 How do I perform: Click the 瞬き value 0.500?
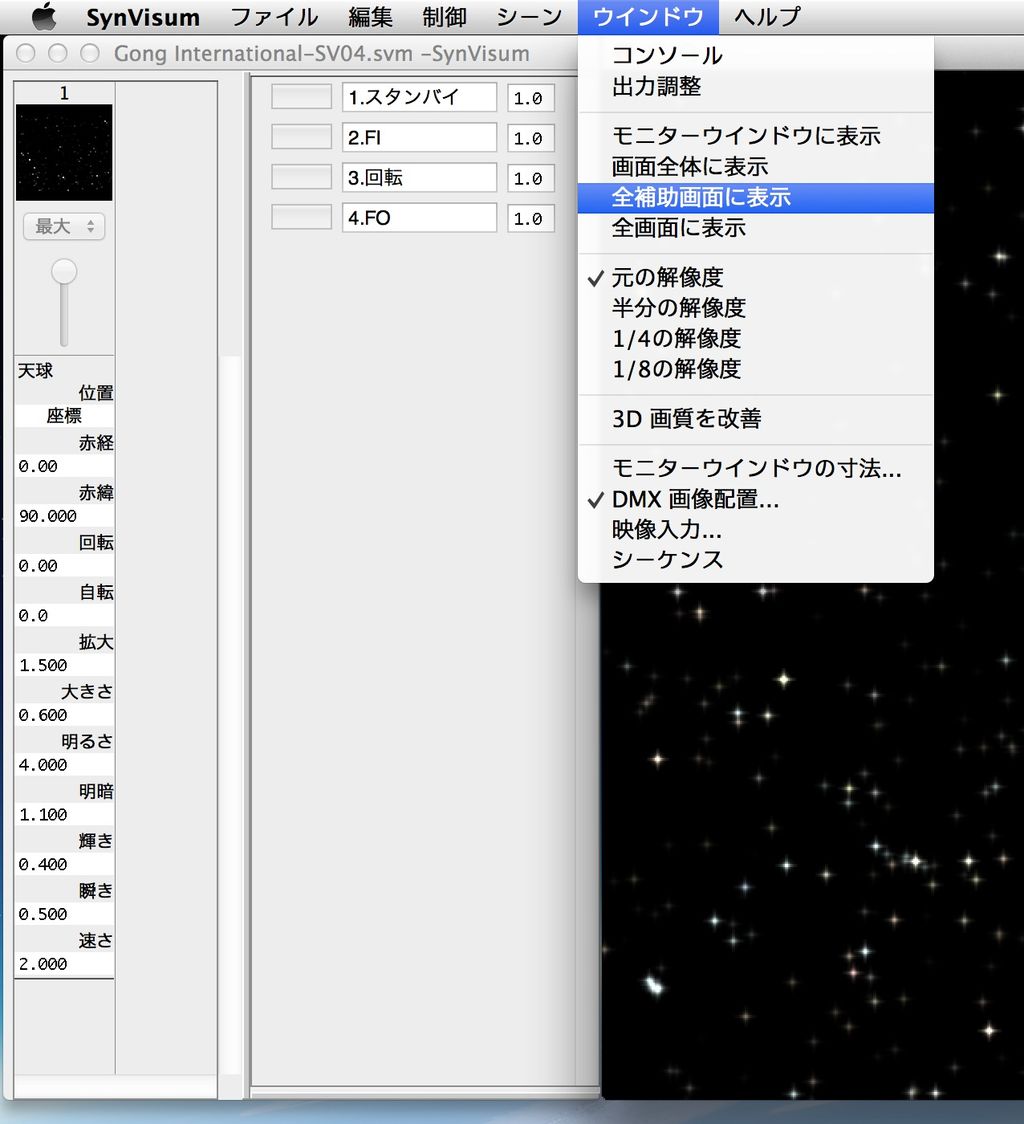[x=64, y=915]
